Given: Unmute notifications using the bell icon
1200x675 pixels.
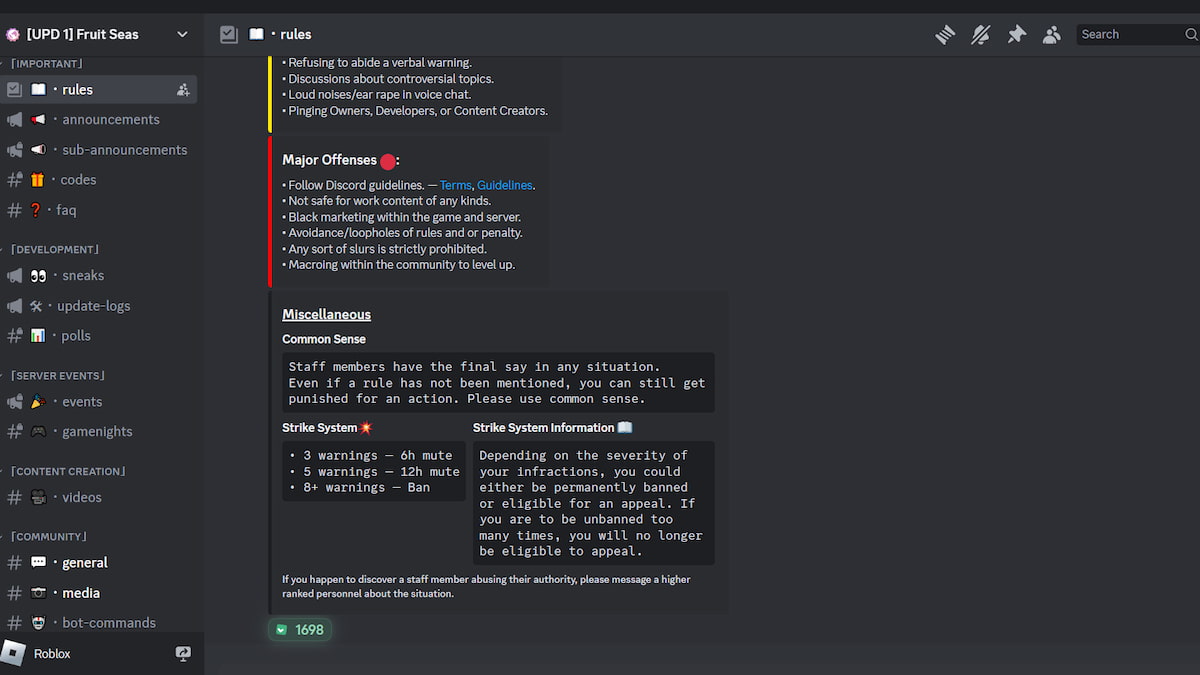Looking at the screenshot, I should pos(980,34).
